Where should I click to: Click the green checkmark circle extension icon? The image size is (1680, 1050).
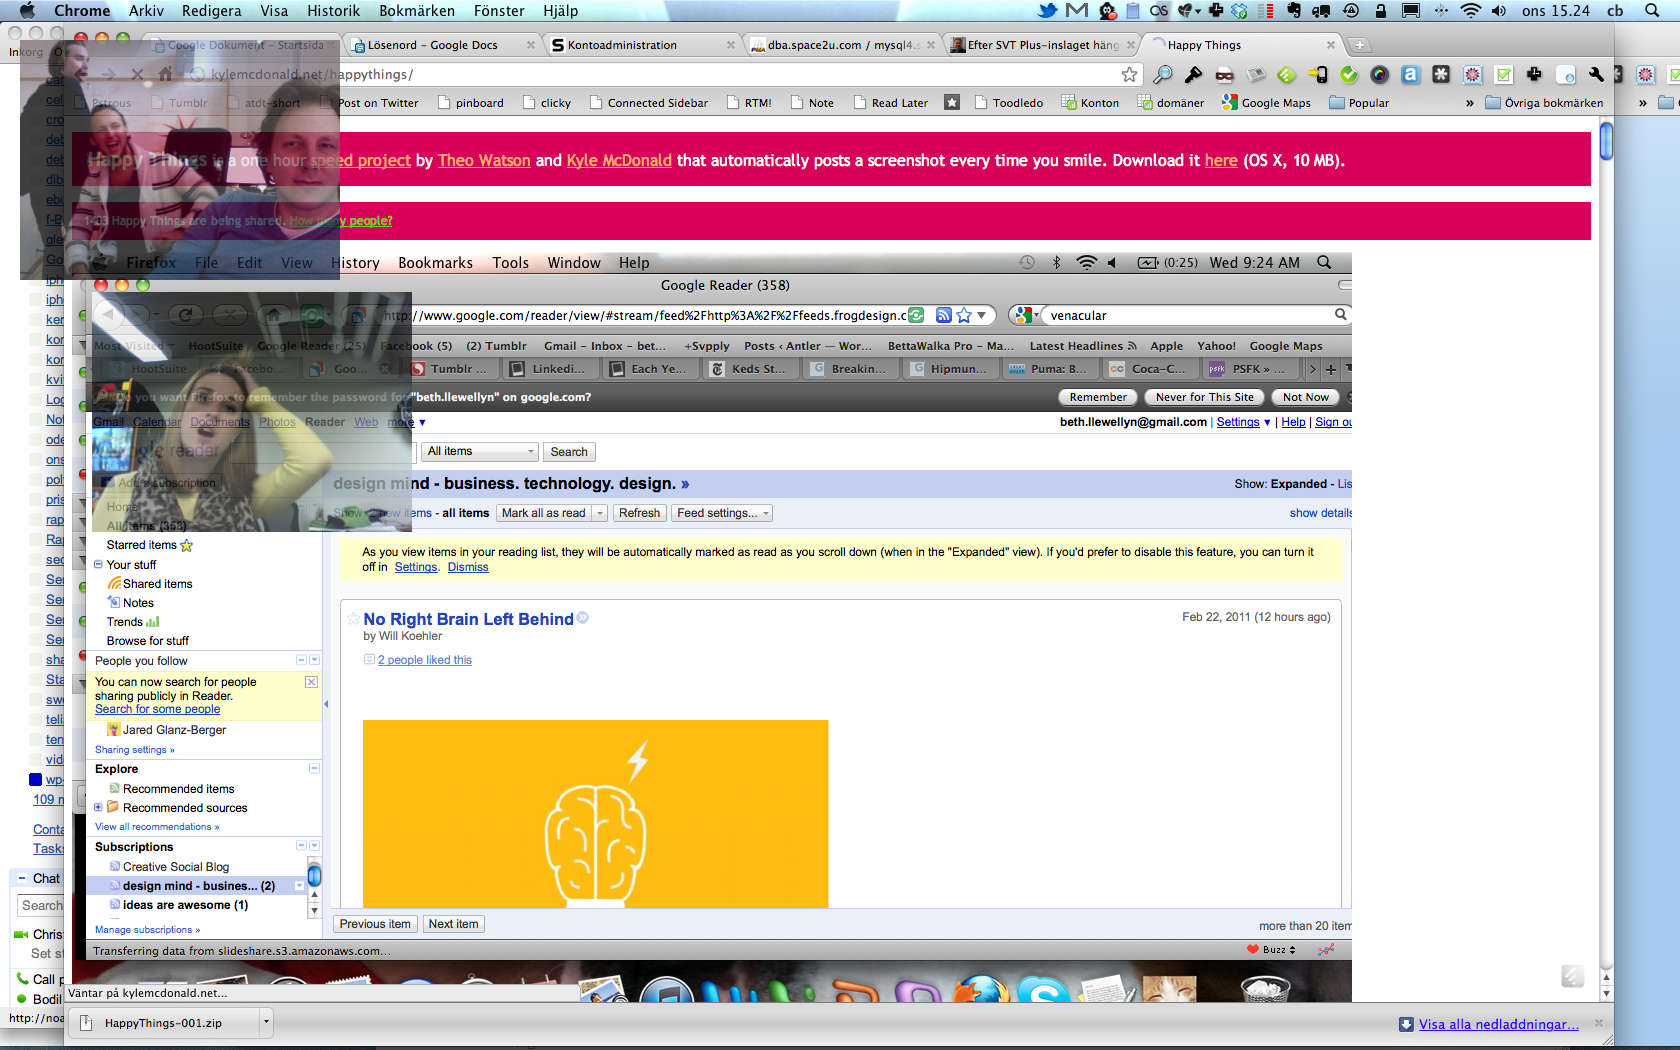[x=1349, y=75]
